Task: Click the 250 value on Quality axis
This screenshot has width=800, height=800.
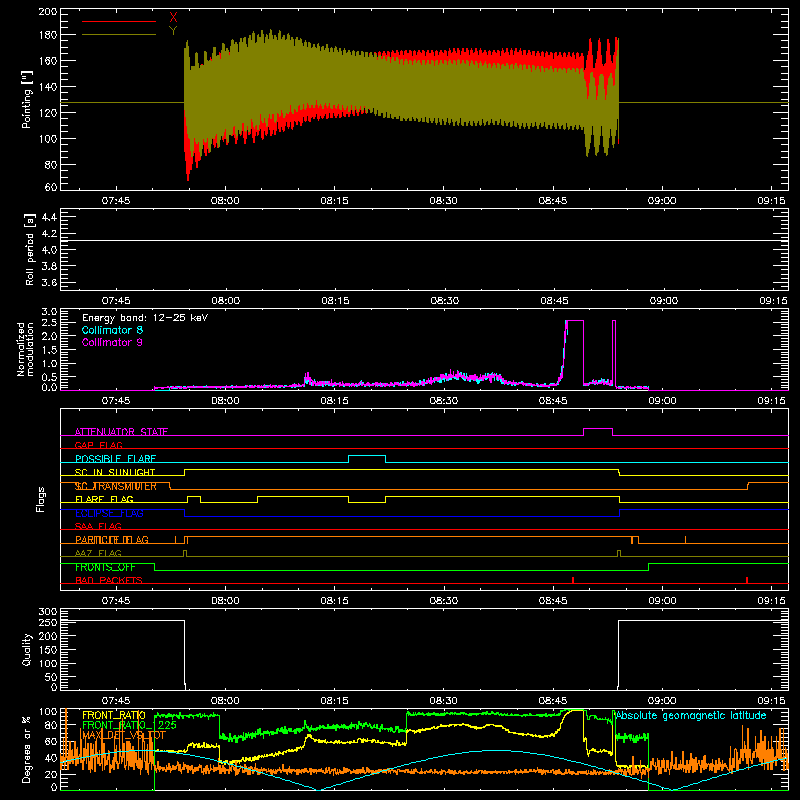Action: 48,622
